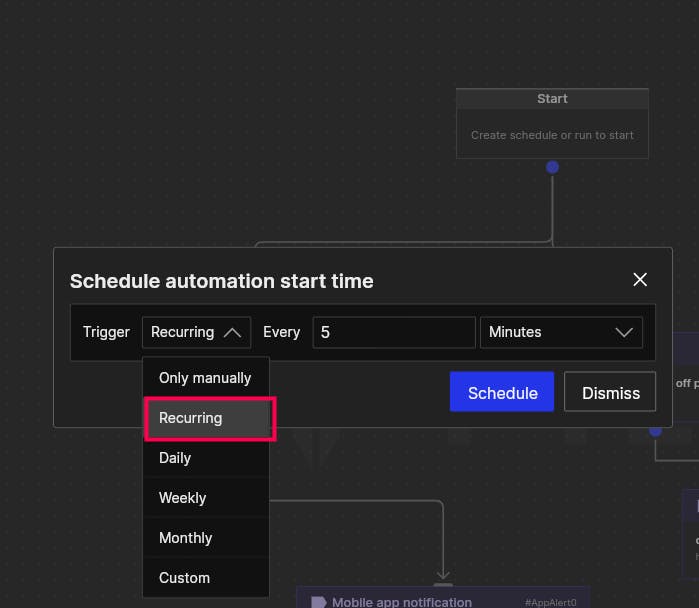The image size is (699, 608).
Task: Choose the Monthly trigger option
Action: (x=206, y=538)
